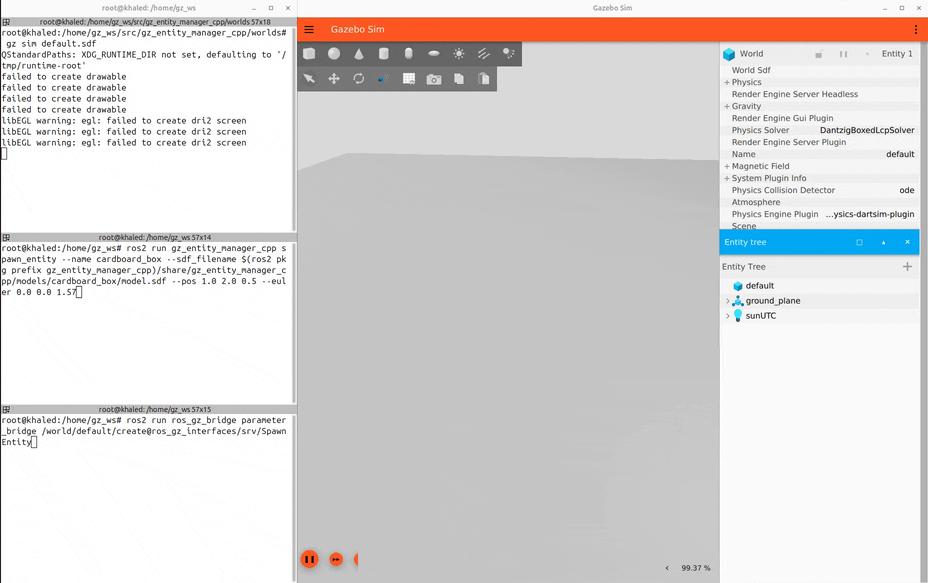Expand the ground_plane tree node
The image size is (928, 583).
coord(727,301)
